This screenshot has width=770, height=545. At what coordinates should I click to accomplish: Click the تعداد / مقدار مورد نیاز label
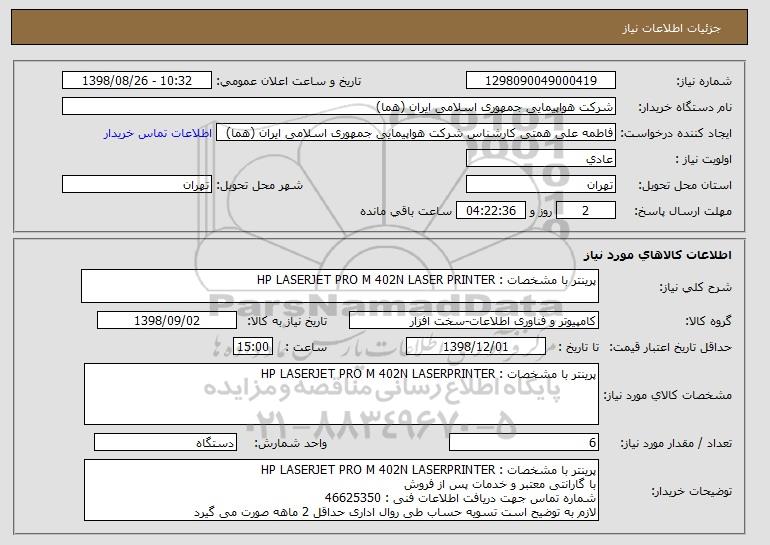676,443
